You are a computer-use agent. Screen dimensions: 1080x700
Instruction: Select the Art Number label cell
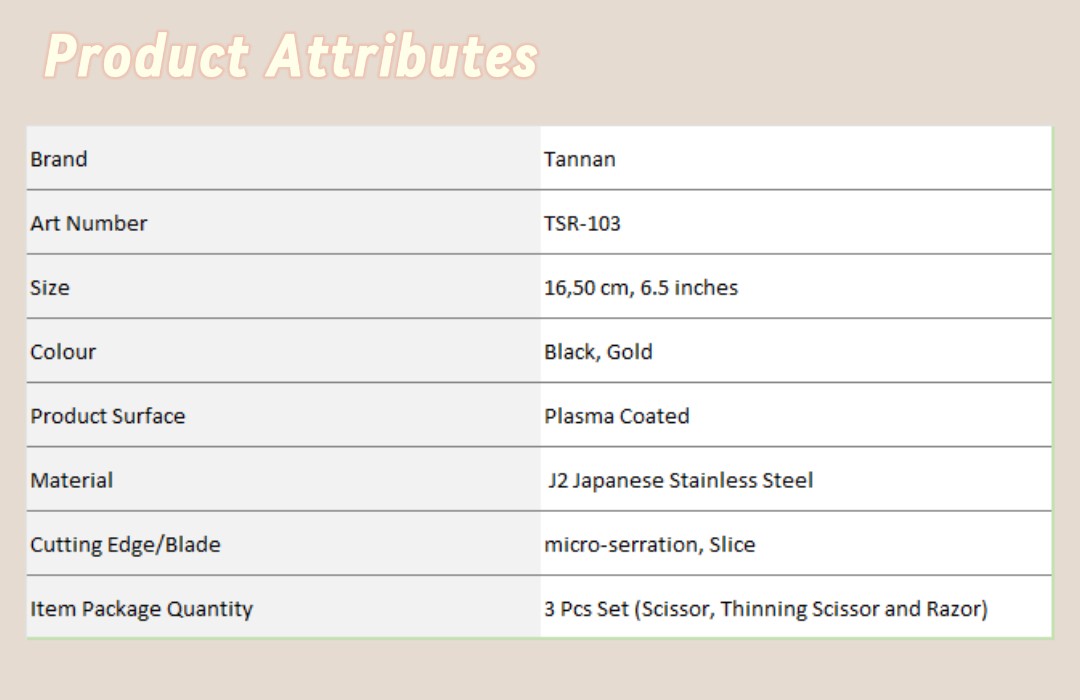pyautogui.click(x=284, y=223)
